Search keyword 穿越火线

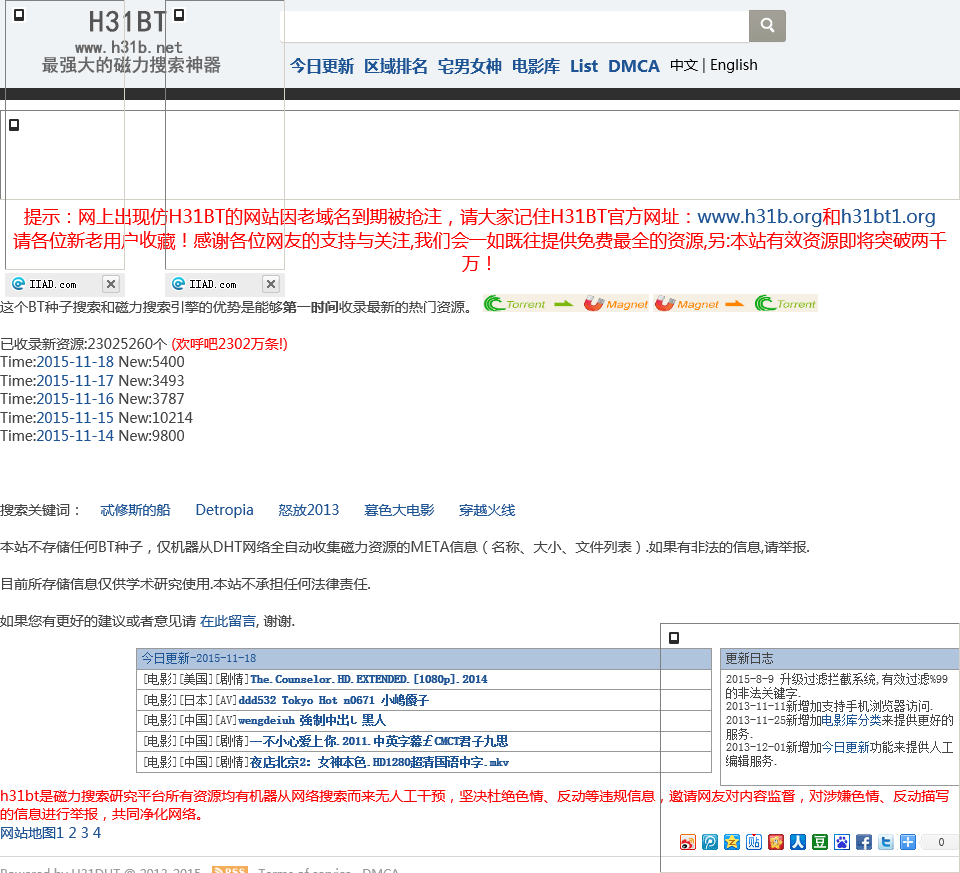487,510
